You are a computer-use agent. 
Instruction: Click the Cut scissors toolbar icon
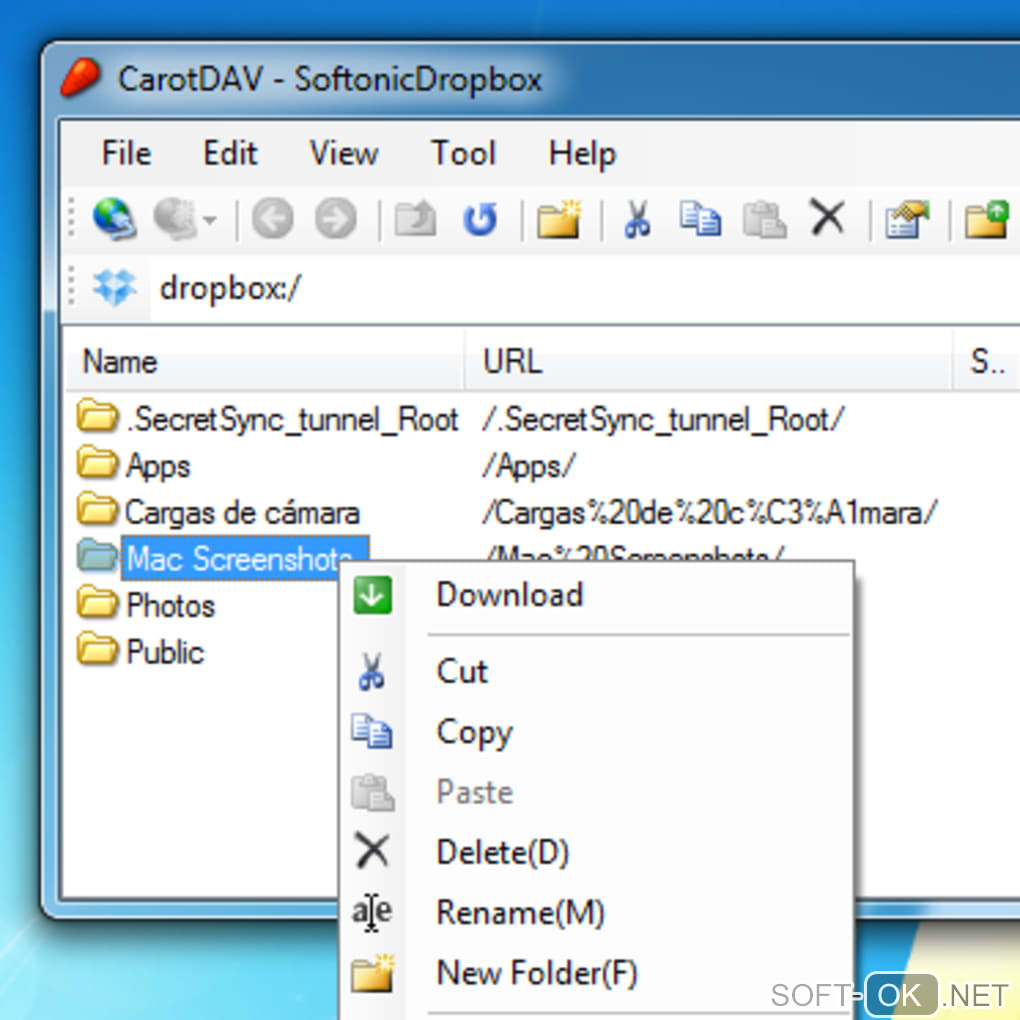pos(636,219)
